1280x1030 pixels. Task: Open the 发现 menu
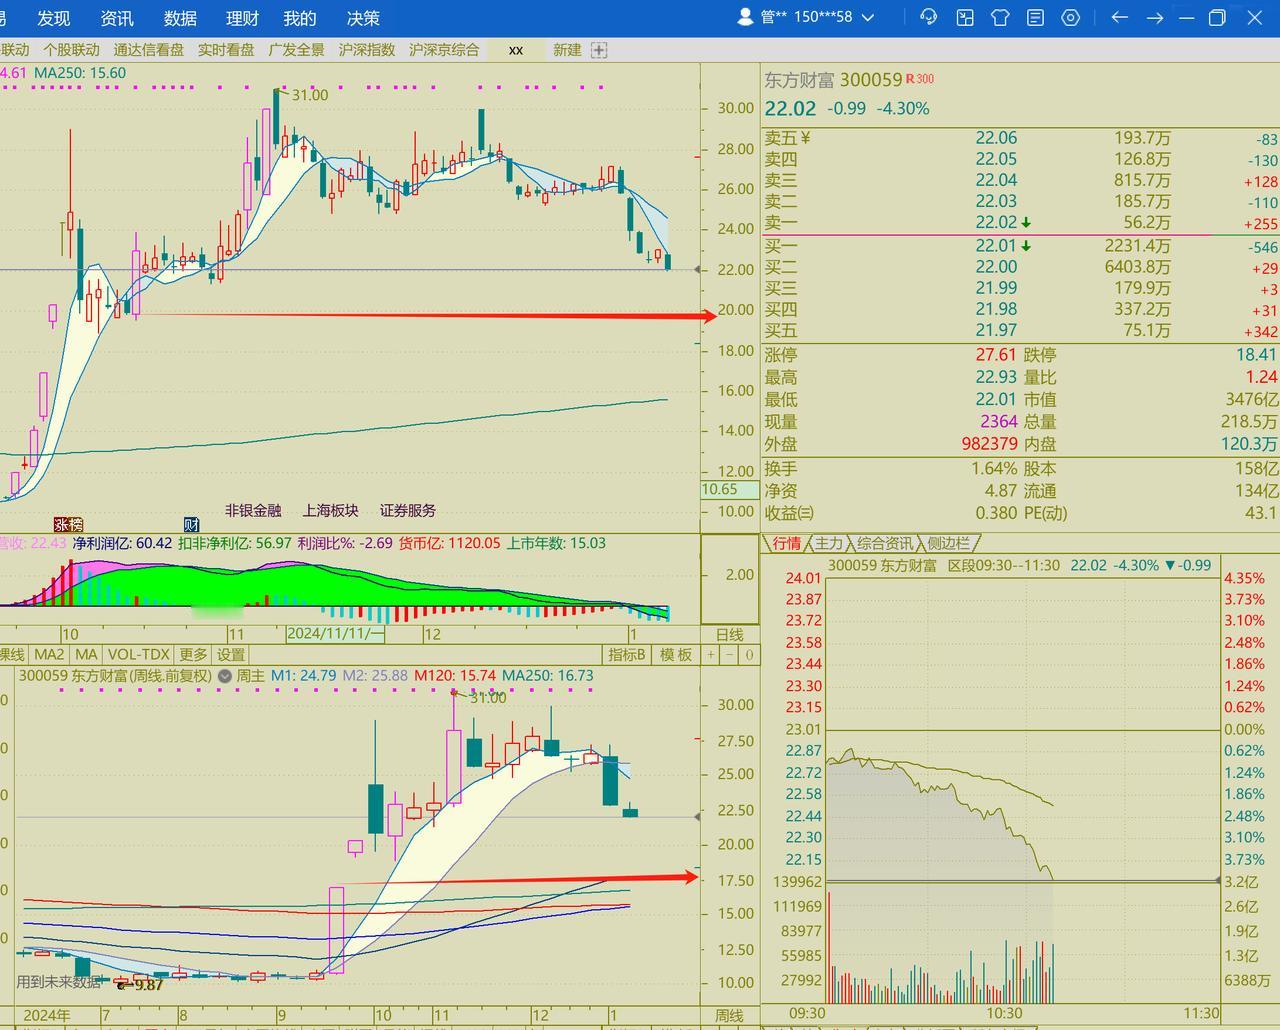click(54, 18)
